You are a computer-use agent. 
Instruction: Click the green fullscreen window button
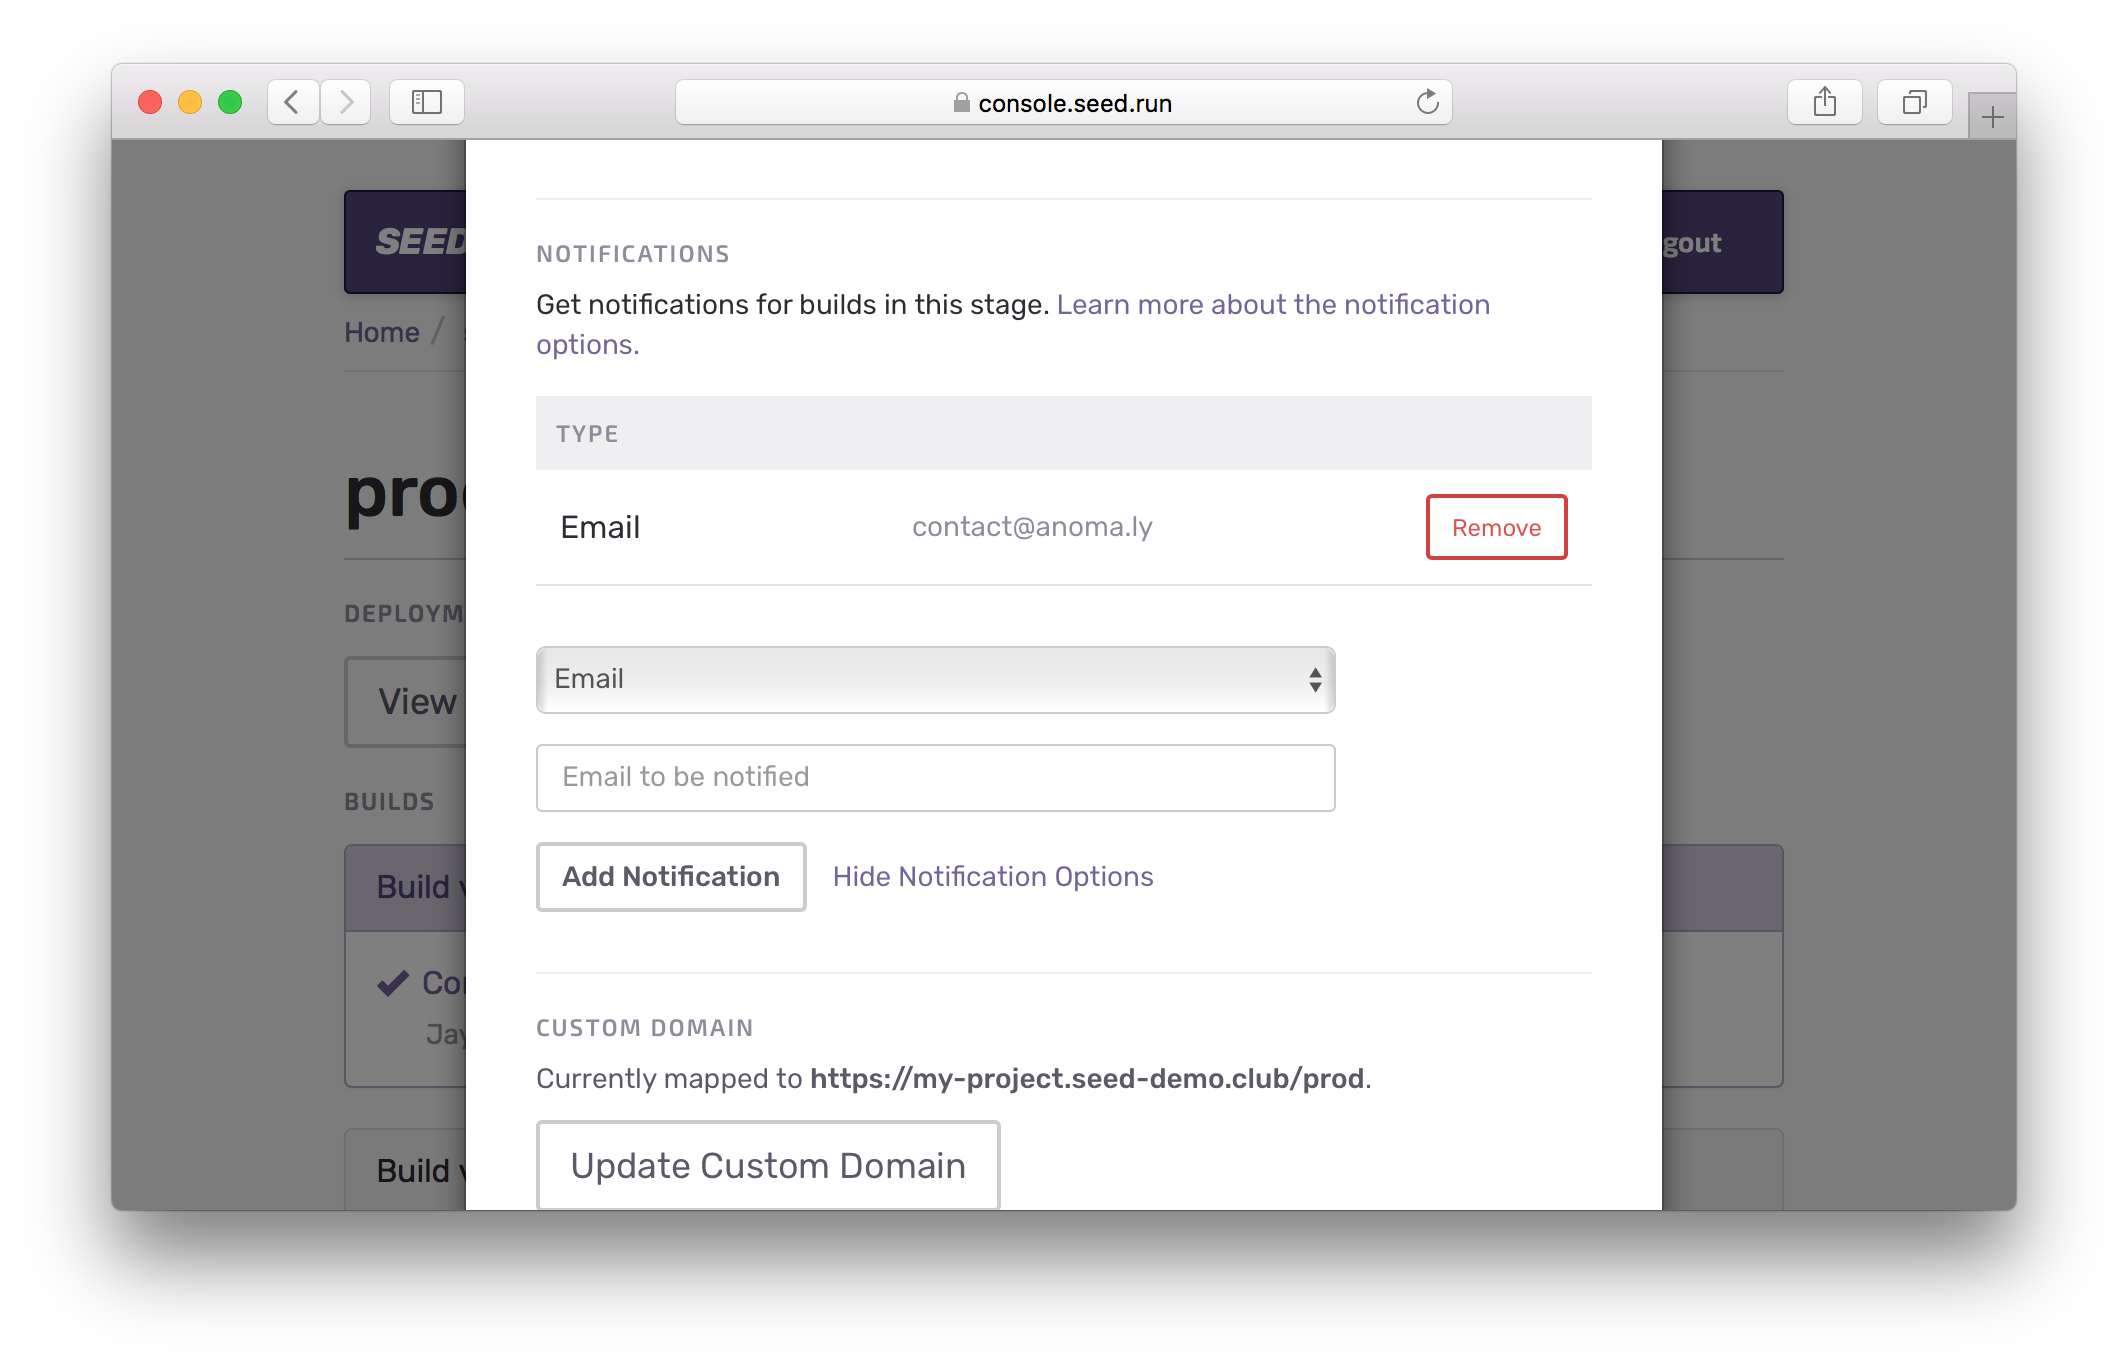coord(230,102)
